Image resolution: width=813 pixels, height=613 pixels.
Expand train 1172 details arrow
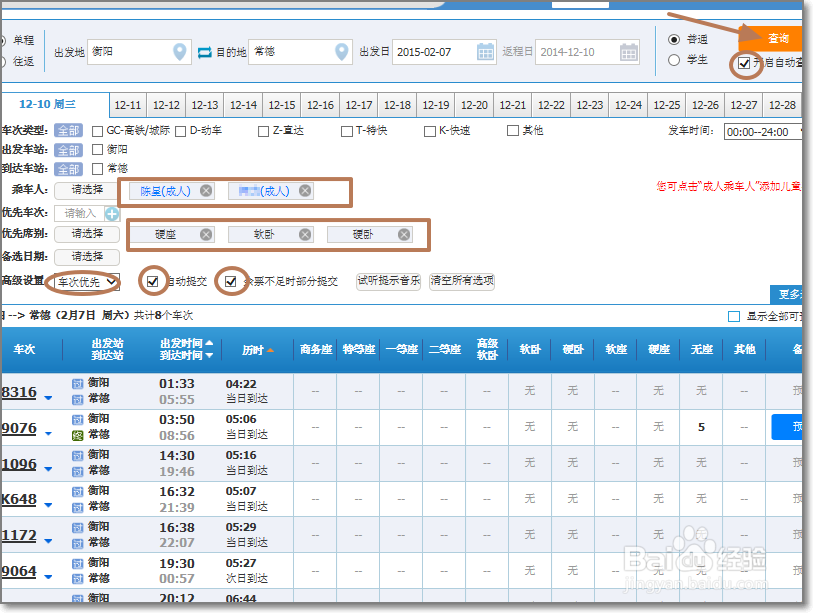point(48,541)
